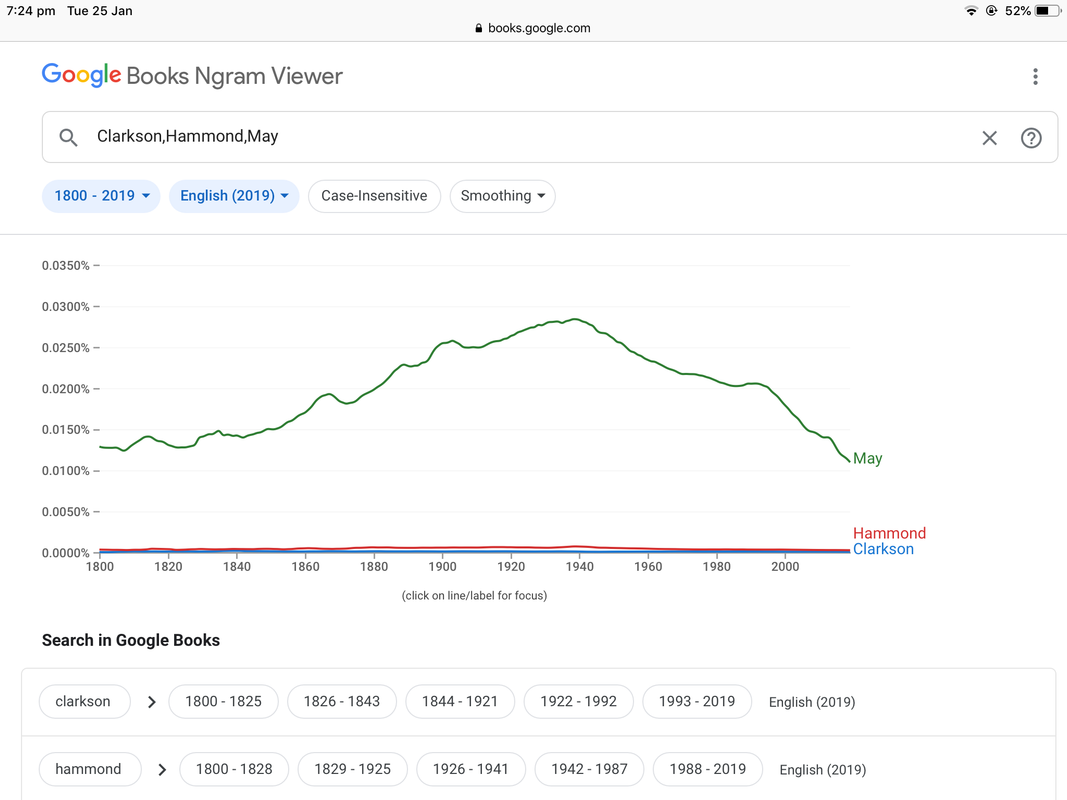The image size is (1067, 800).
Task: Open hammond 1829 - 1925 results
Action: pyautogui.click(x=352, y=769)
